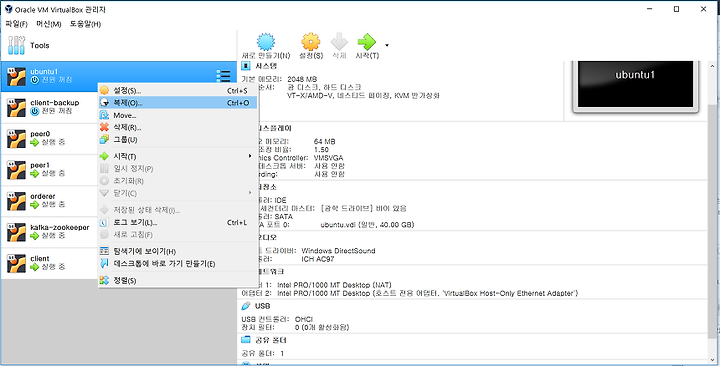Click the Tools icon in sidebar
This screenshot has width=720, height=366.
click(x=16, y=45)
